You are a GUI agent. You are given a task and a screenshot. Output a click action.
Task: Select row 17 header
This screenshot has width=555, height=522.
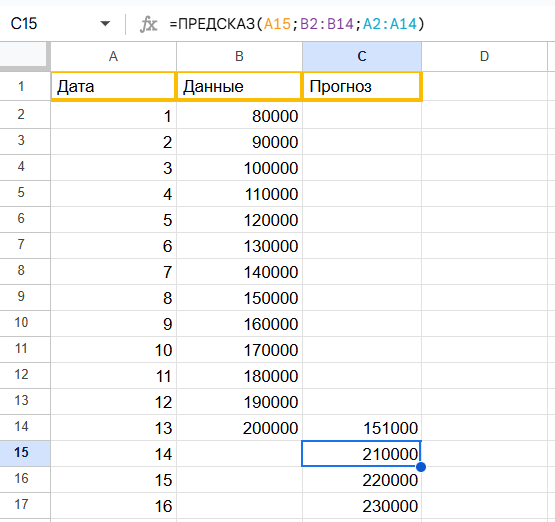21,505
